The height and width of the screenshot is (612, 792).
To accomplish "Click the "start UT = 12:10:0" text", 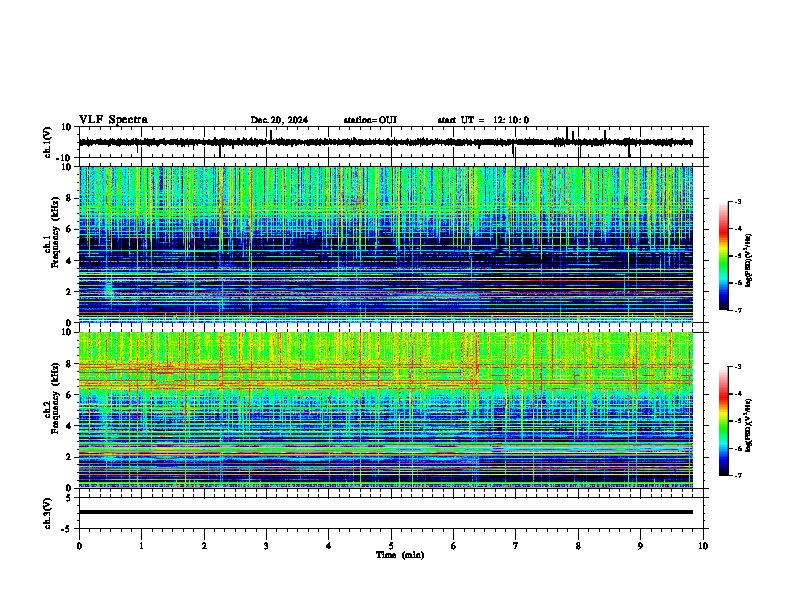I will tap(483, 120).
